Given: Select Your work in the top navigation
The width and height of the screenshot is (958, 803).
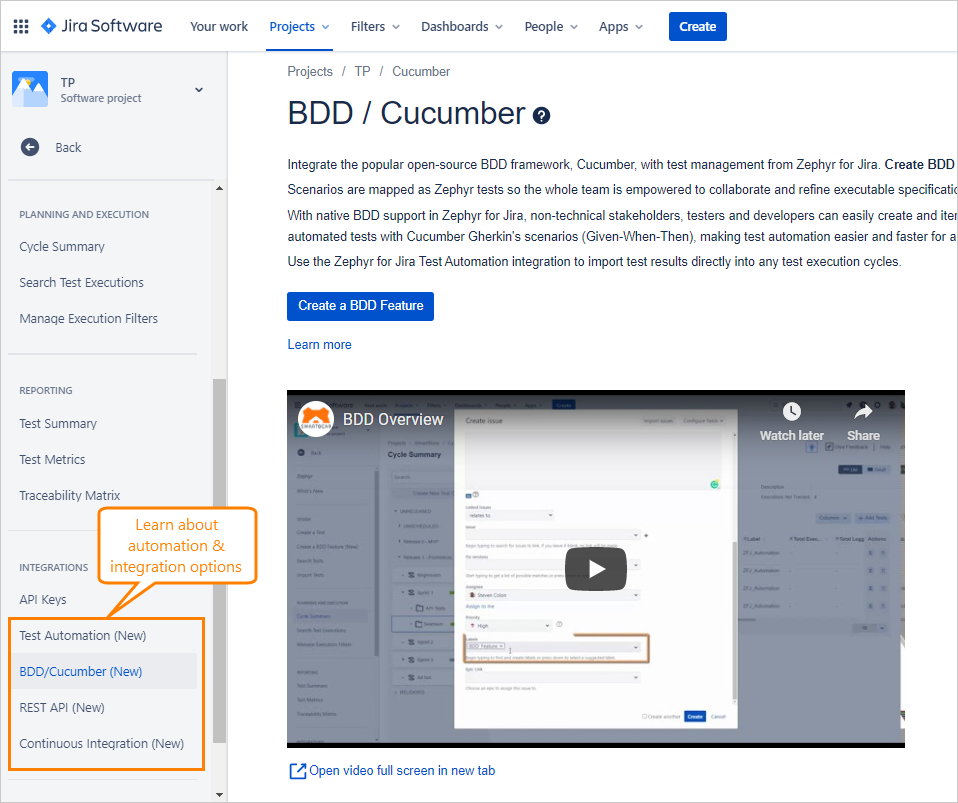Looking at the screenshot, I should pyautogui.click(x=218, y=27).
